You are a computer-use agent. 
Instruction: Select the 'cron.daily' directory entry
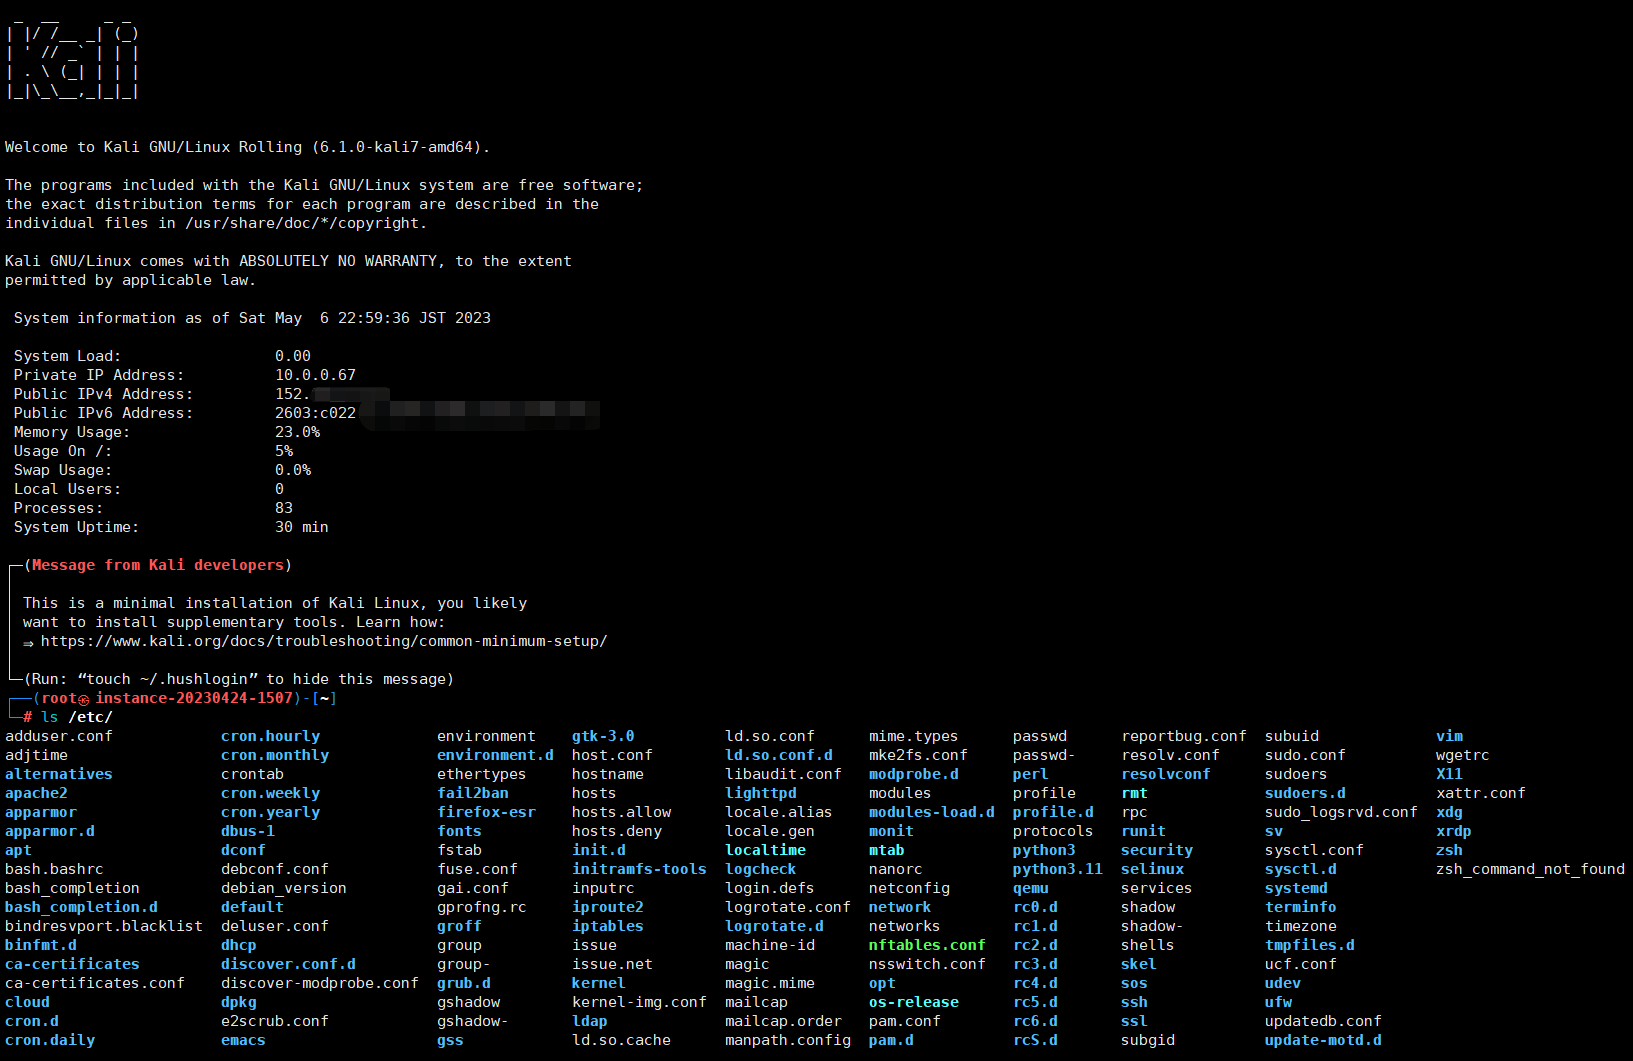(50, 1040)
